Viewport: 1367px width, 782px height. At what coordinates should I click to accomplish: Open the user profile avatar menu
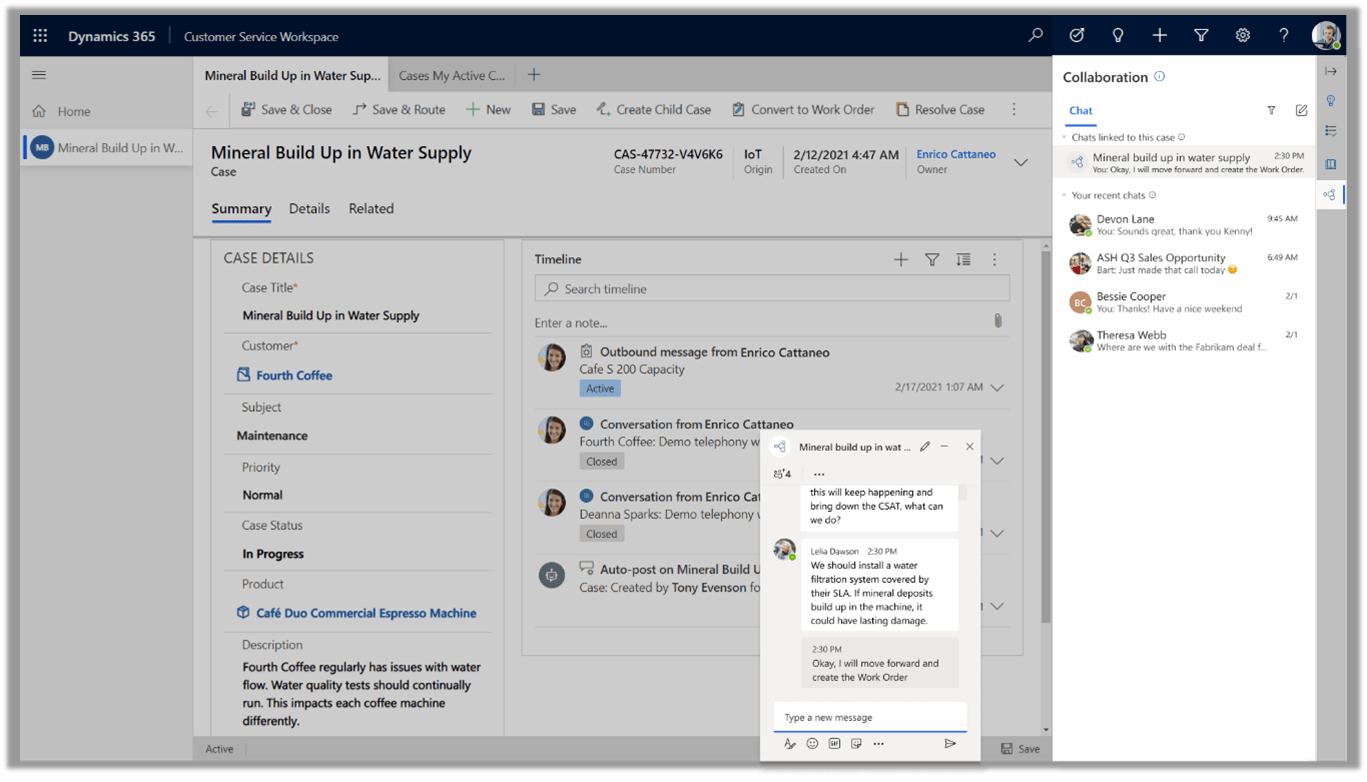point(1326,35)
